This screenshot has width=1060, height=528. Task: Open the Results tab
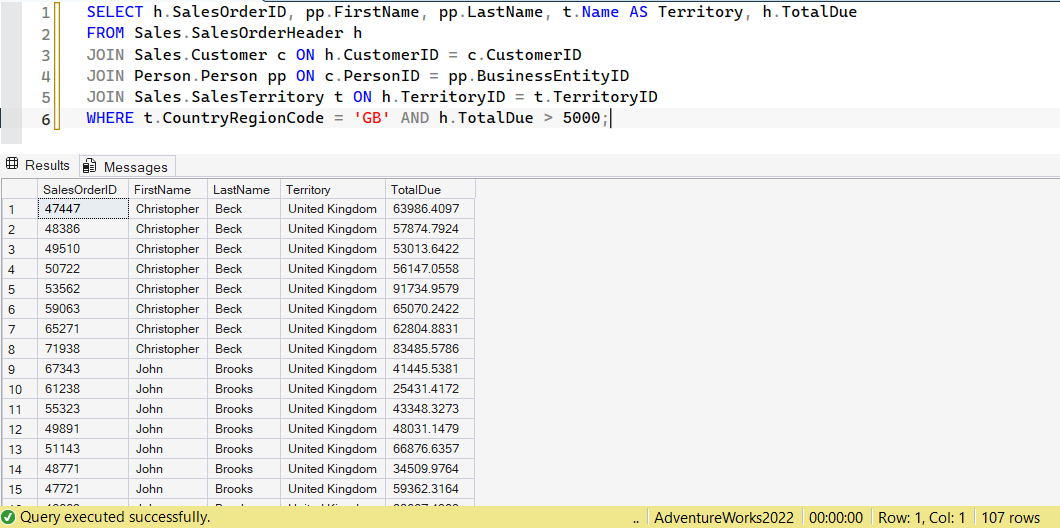coord(38,166)
